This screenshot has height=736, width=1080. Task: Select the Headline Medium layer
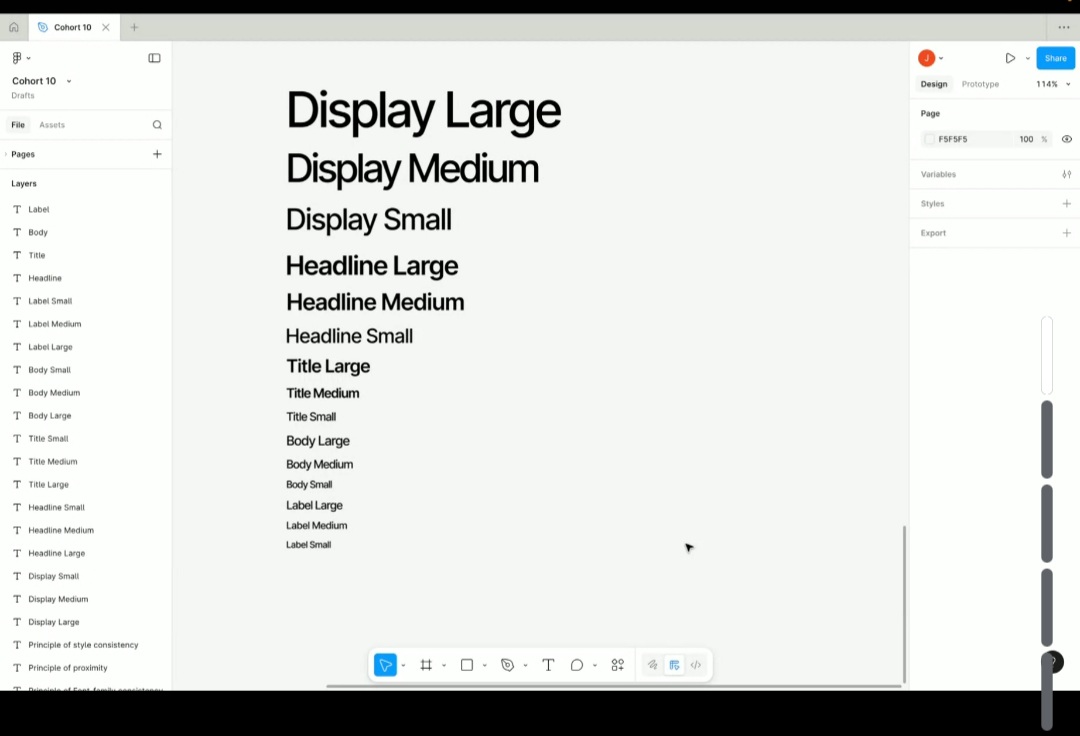coord(61,530)
